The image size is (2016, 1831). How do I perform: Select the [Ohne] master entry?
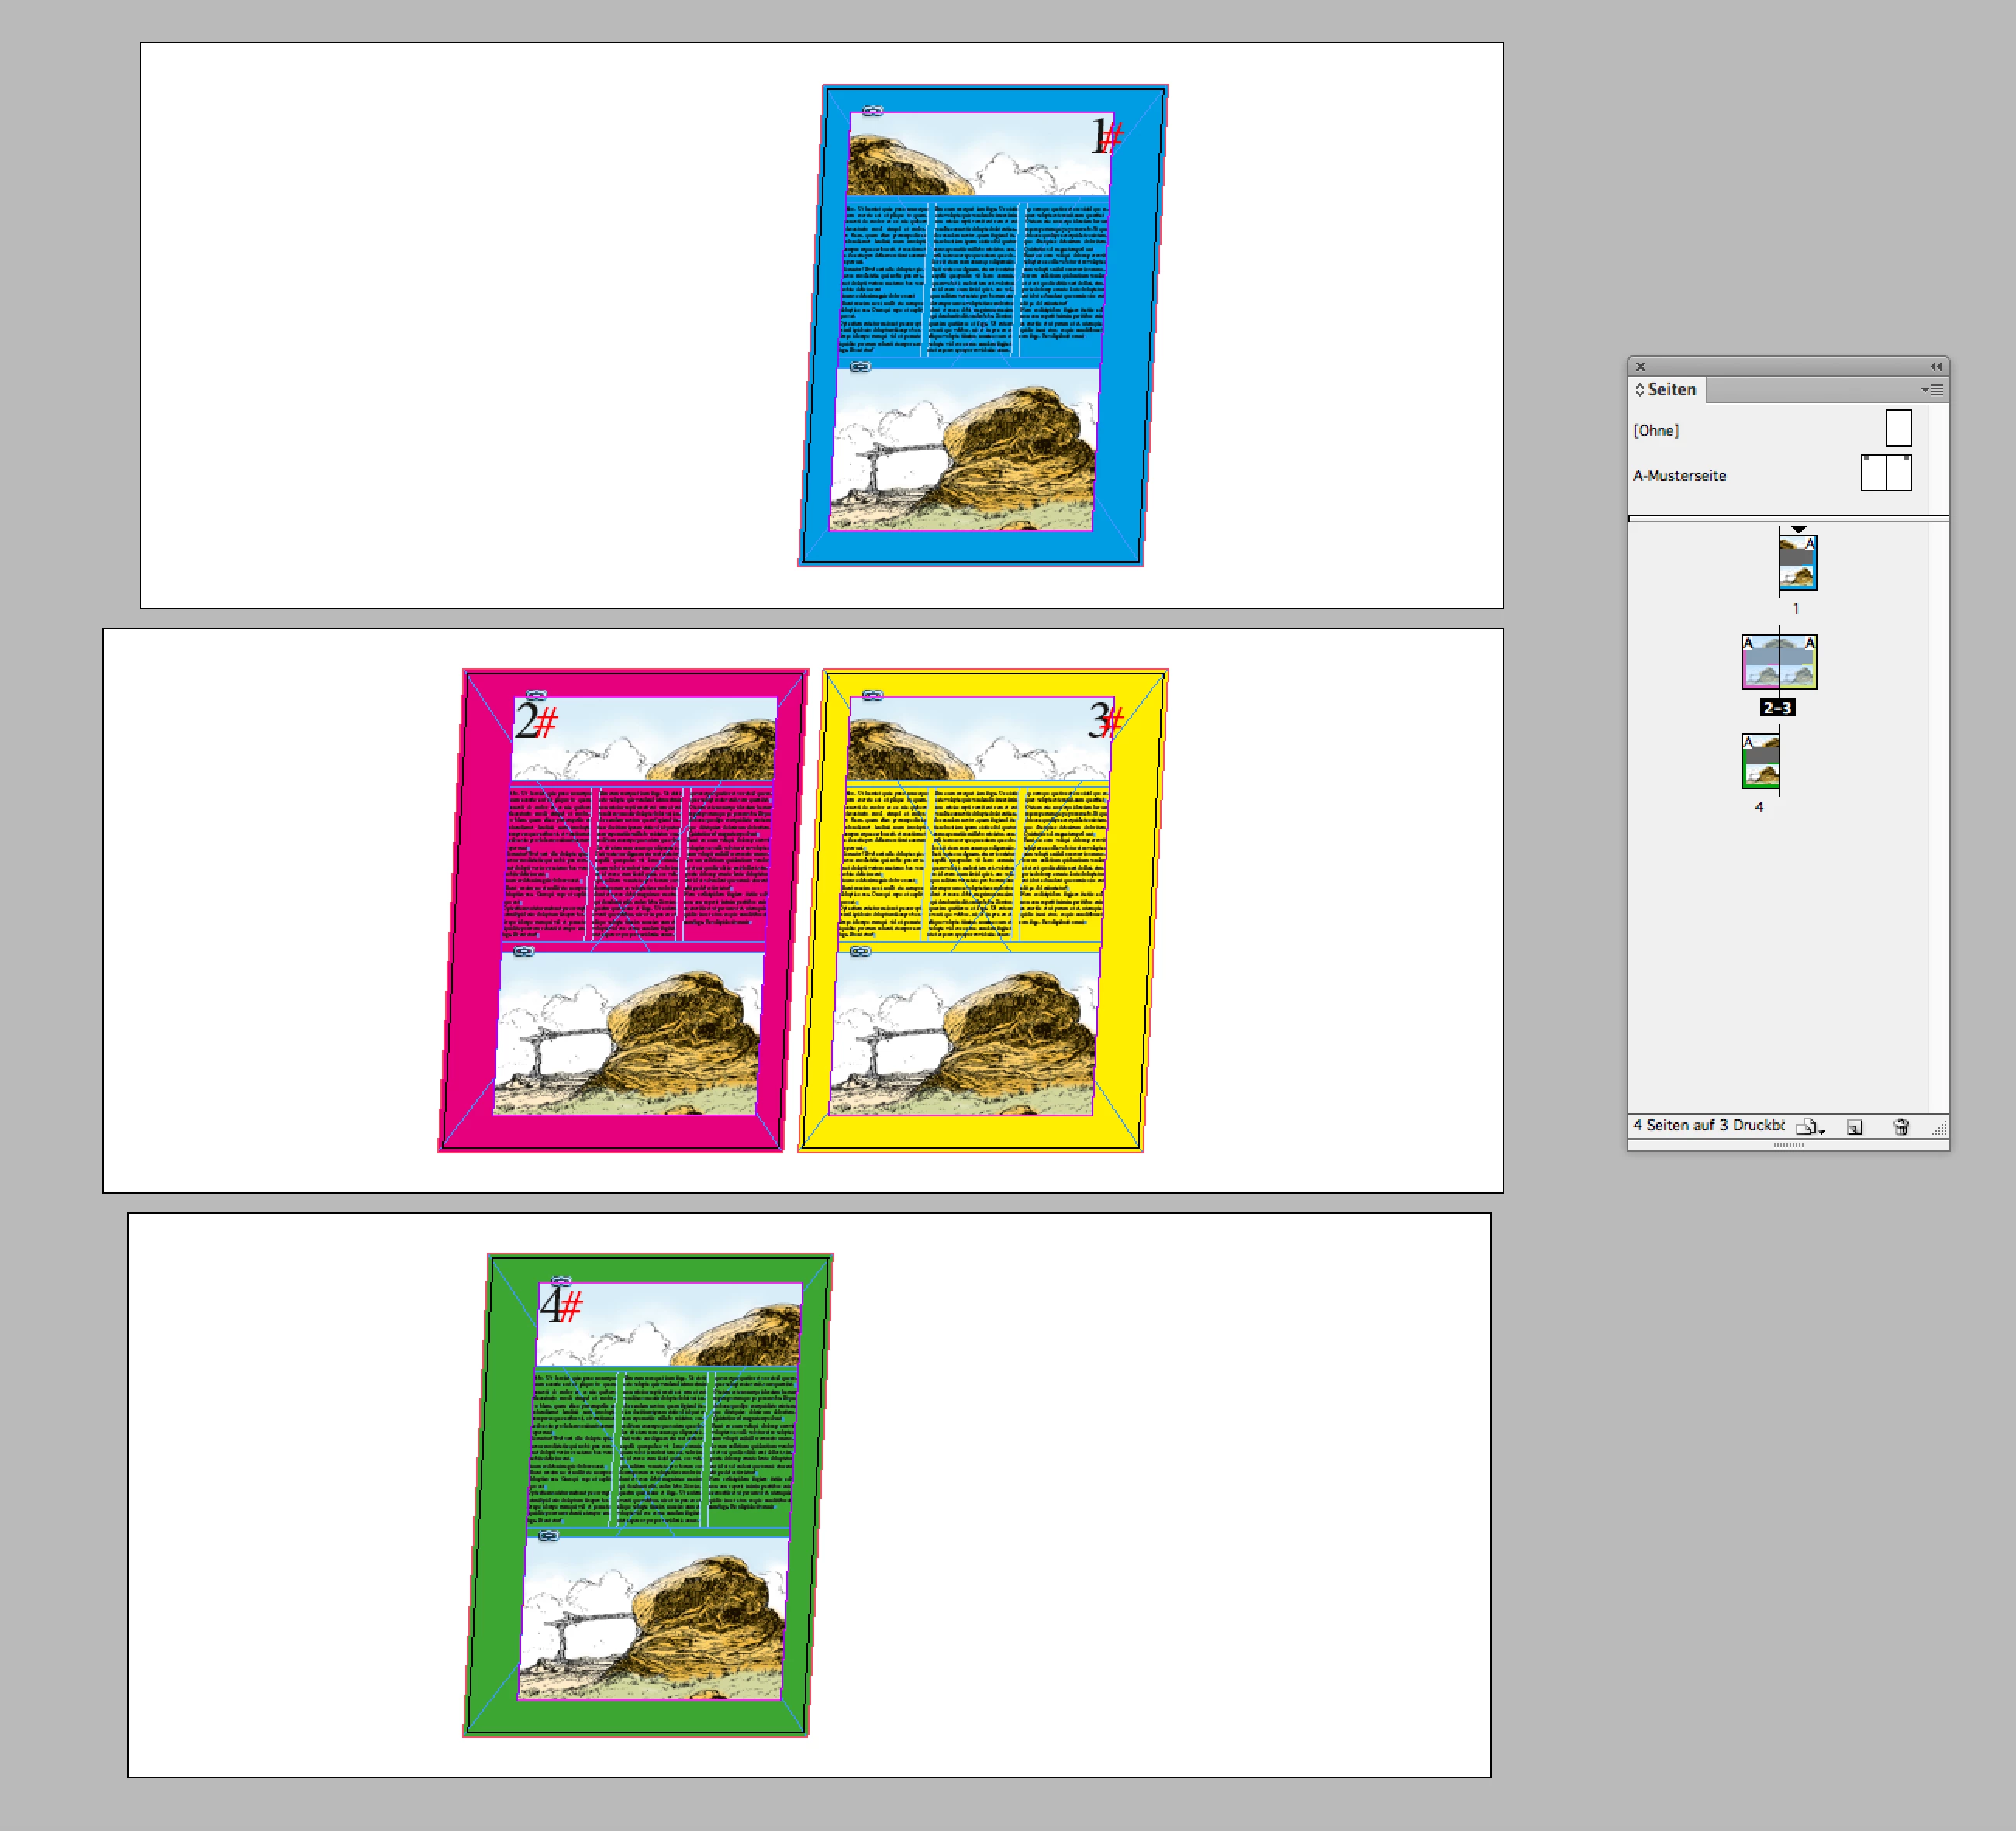click(1656, 430)
